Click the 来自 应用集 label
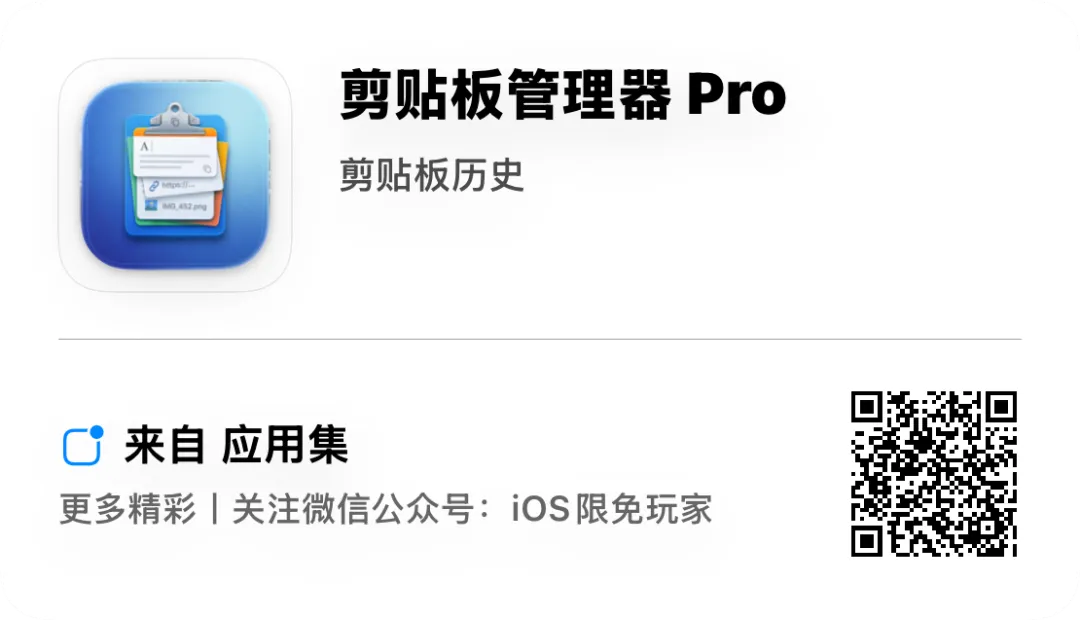Screen dimensions: 1080x620 [x=236, y=445]
